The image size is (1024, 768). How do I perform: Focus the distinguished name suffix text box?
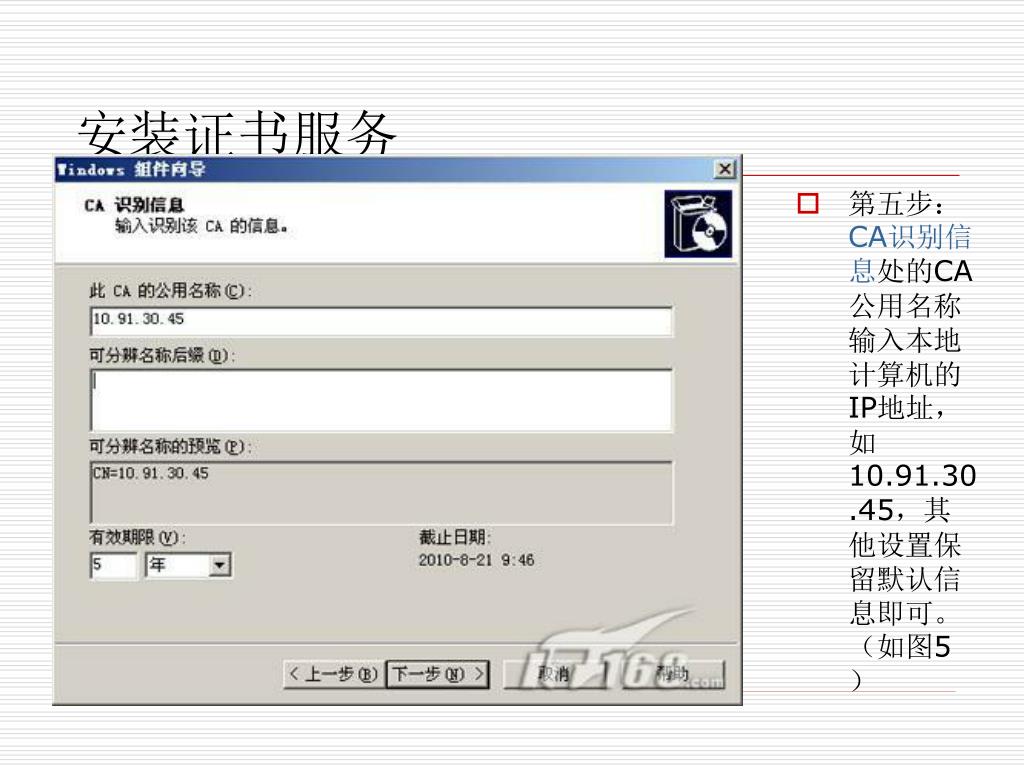tap(381, 400)
